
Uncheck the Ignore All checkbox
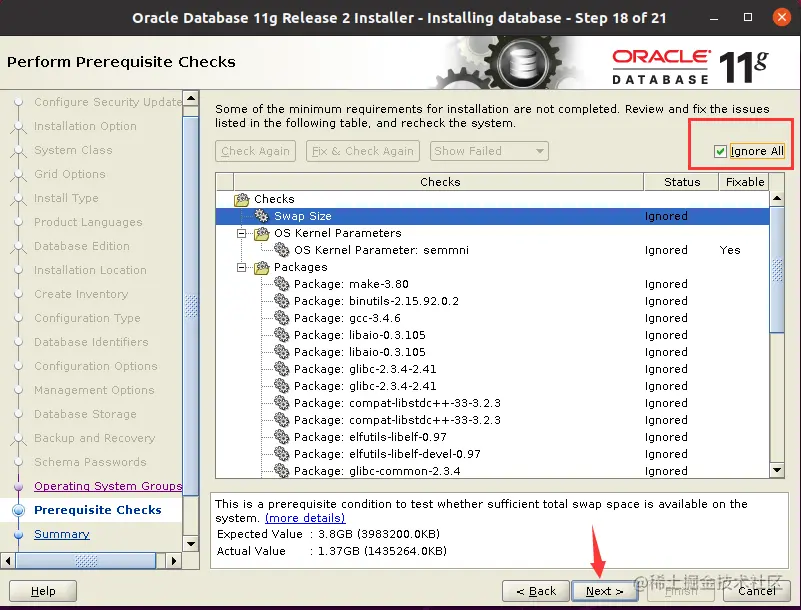pos(720,151)
